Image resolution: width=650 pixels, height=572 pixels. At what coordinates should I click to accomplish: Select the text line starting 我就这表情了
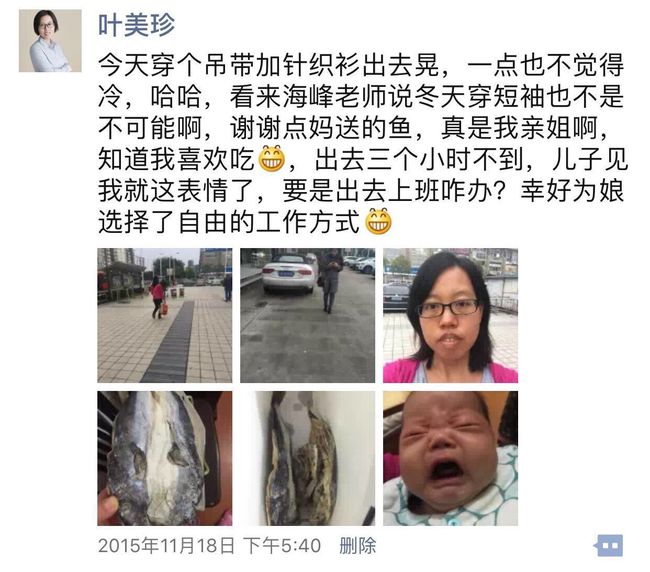coord(361,190)
